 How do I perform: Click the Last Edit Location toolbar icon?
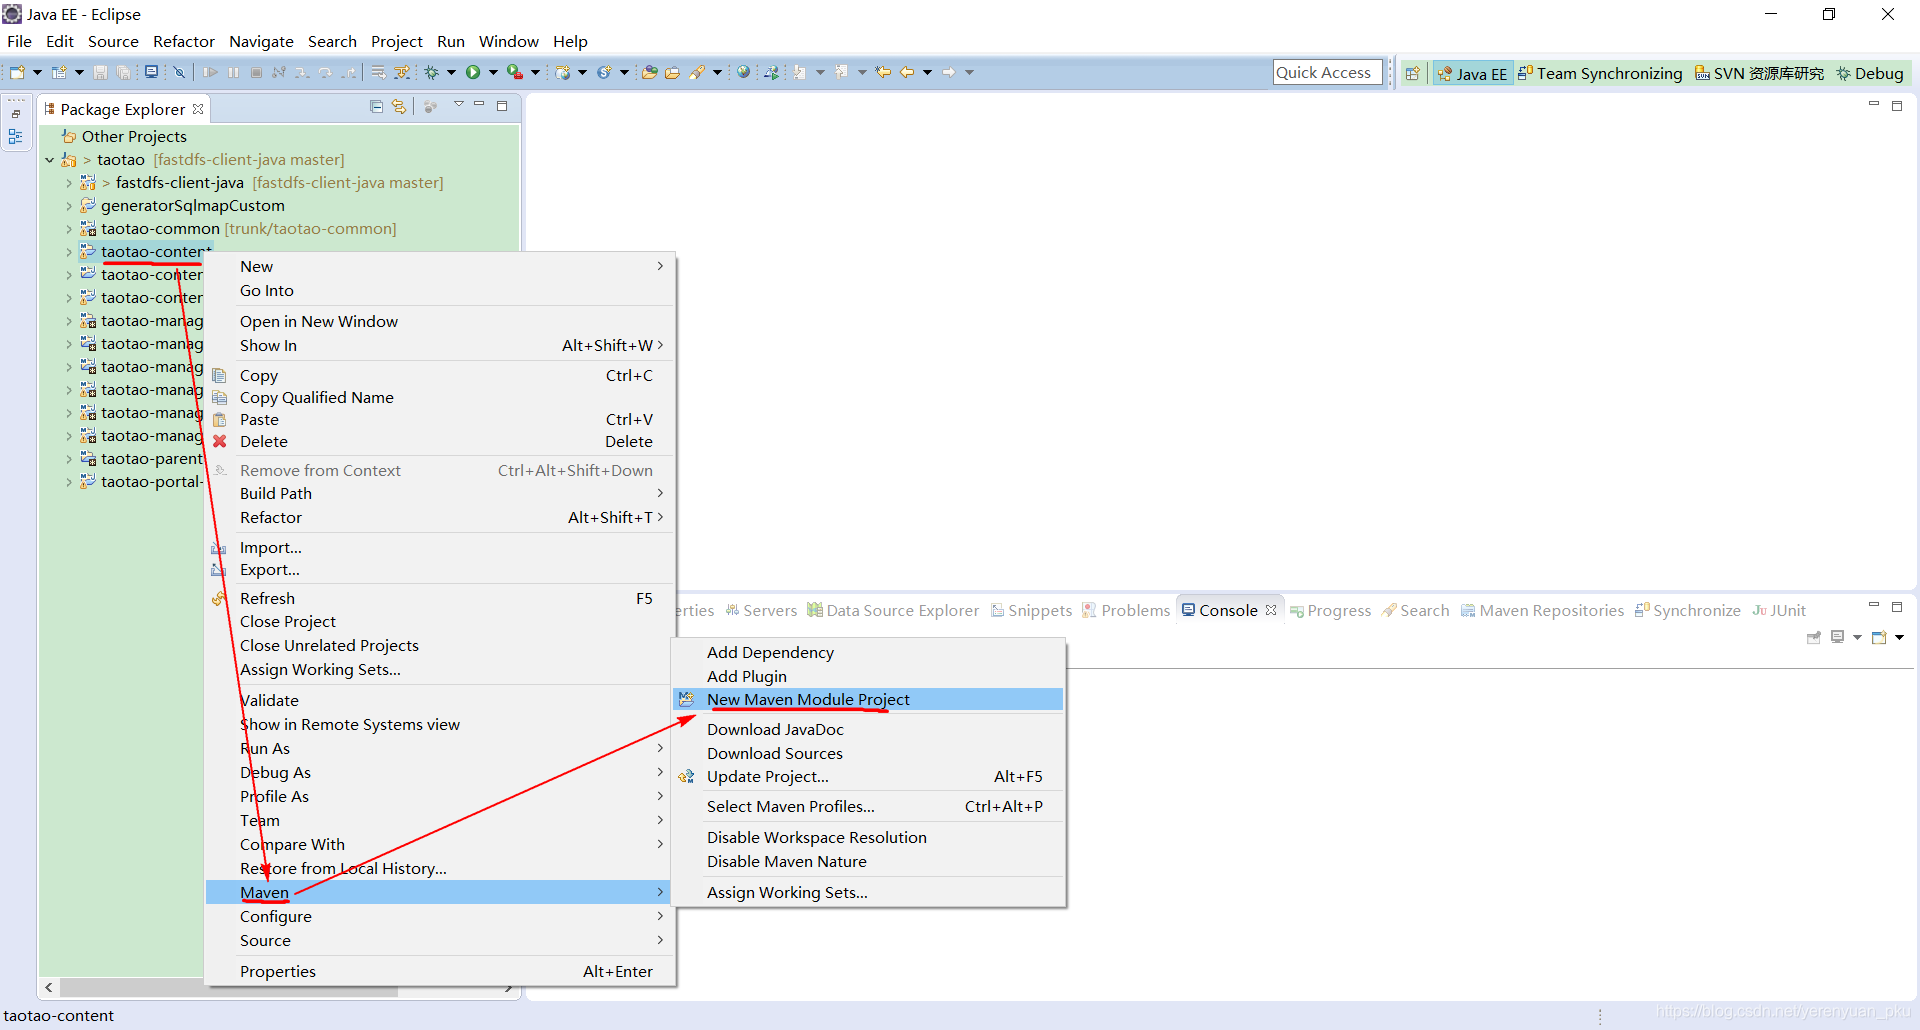pyautogui.click(x=883, y=72)
